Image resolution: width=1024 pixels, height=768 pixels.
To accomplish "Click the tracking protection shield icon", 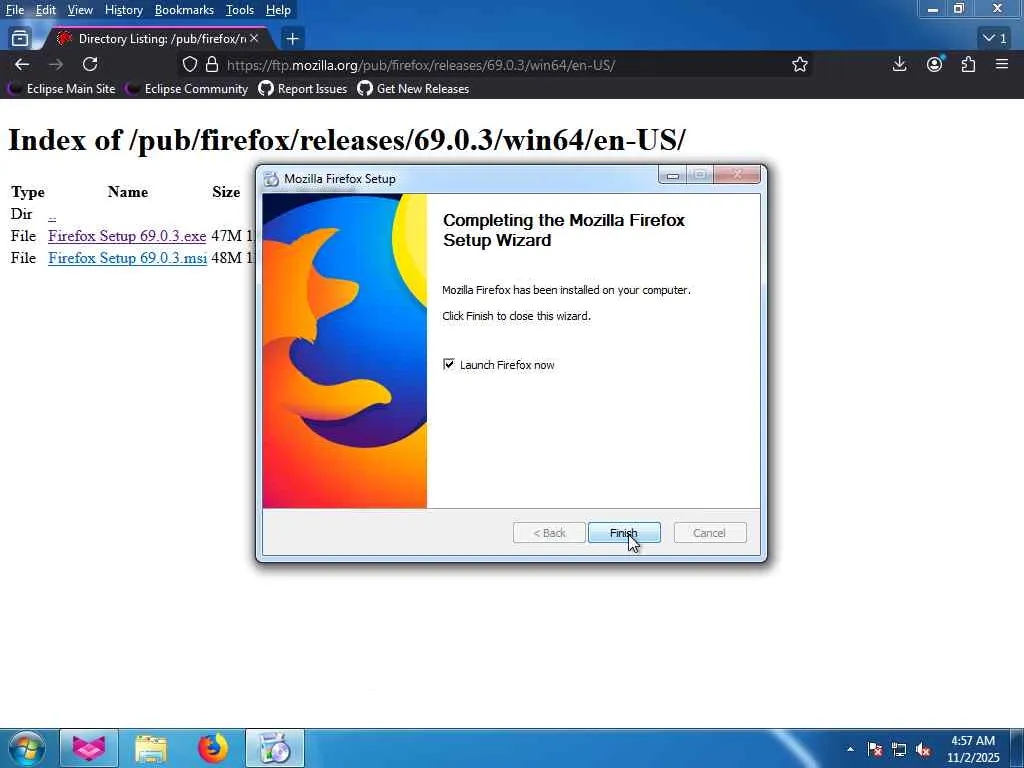I will 189,64.
